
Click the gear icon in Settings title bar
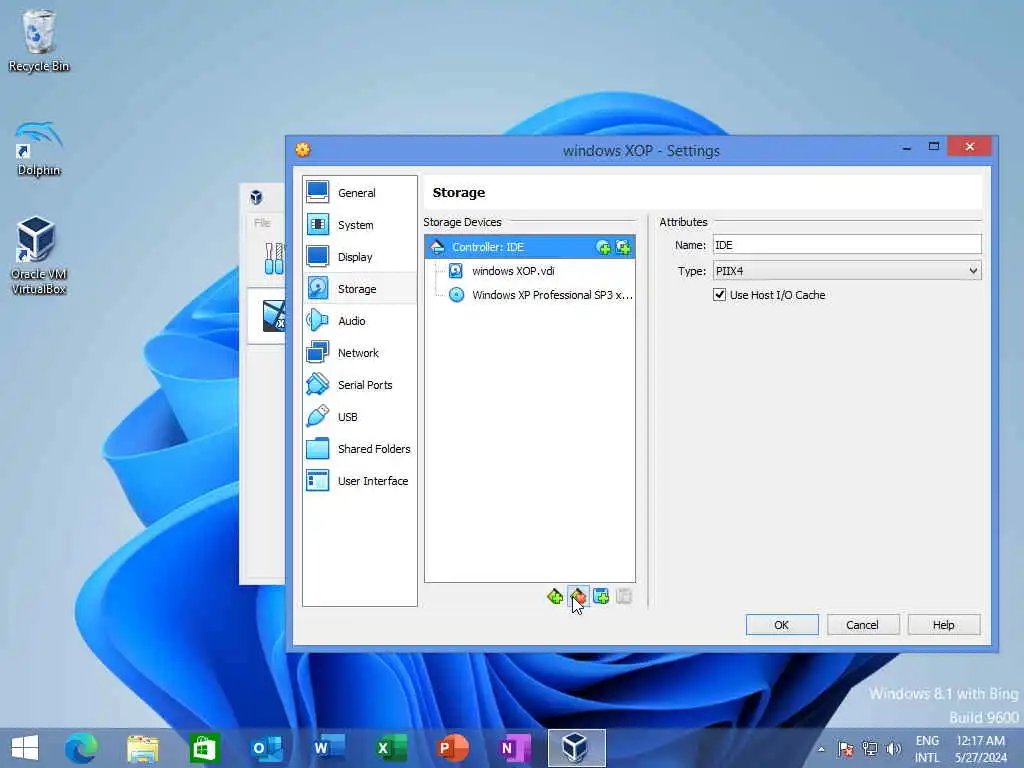(302, 150)
